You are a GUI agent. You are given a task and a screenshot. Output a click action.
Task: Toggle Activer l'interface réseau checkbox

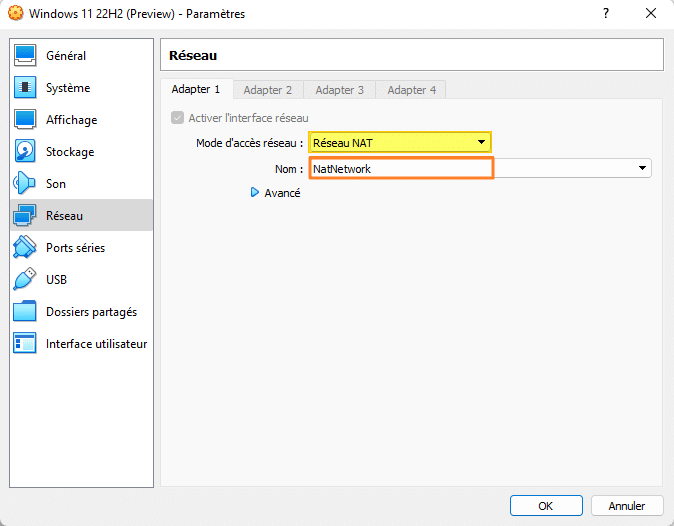pyautogui.click(x=178, y=118)
